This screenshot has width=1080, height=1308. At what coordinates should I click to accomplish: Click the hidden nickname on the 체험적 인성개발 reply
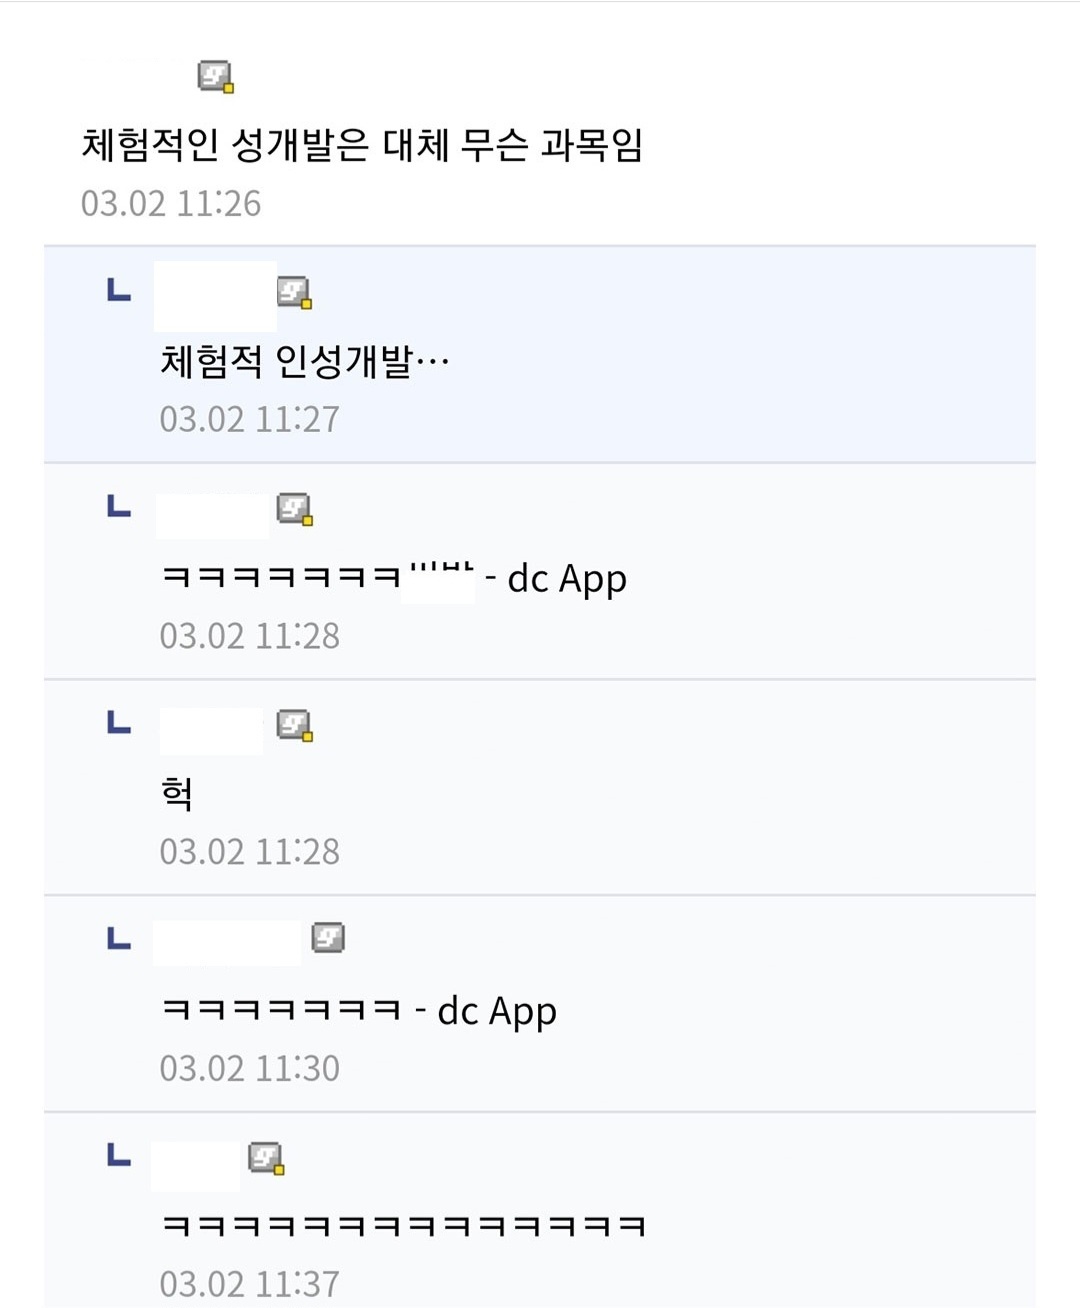pos(215,295)
